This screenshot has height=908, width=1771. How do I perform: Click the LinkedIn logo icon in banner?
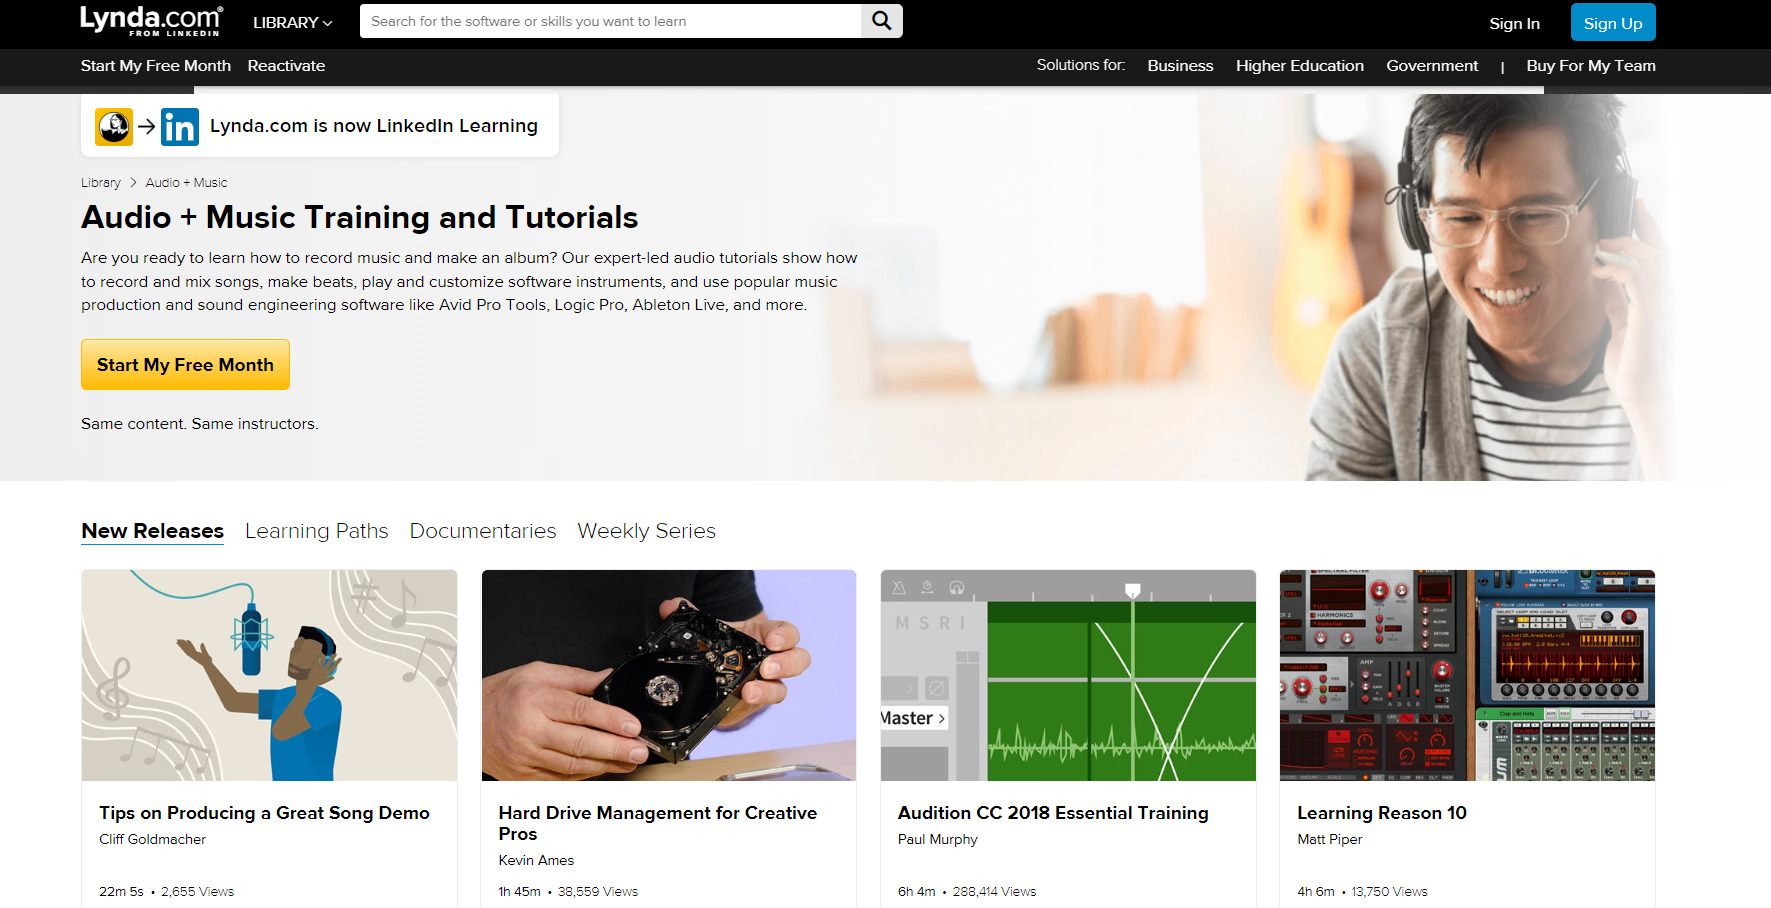pyautogui.click(x=180, y=127)
